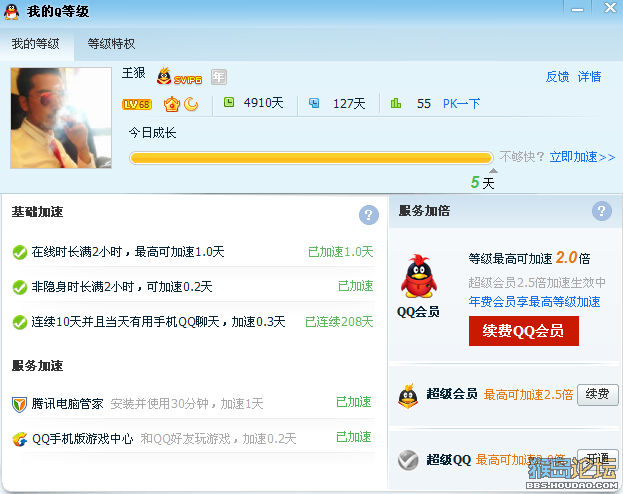Click the QQ手机版游戏中心 icon

pyautogui.click(x=19, y=439)
